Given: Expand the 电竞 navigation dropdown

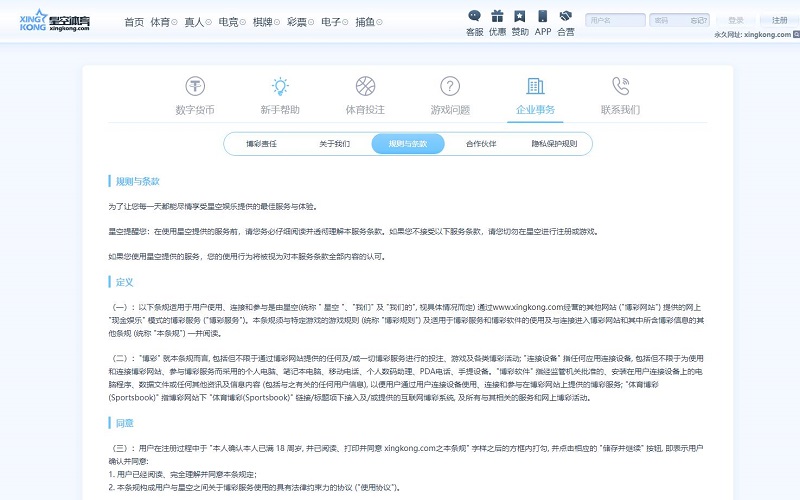Looking at the screenshot, I should click(x=231, y=22).
